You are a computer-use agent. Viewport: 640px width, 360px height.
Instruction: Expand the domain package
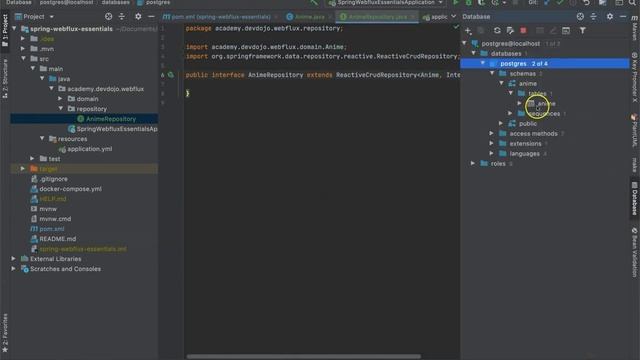pyautogui.click(x=60, y=99)
